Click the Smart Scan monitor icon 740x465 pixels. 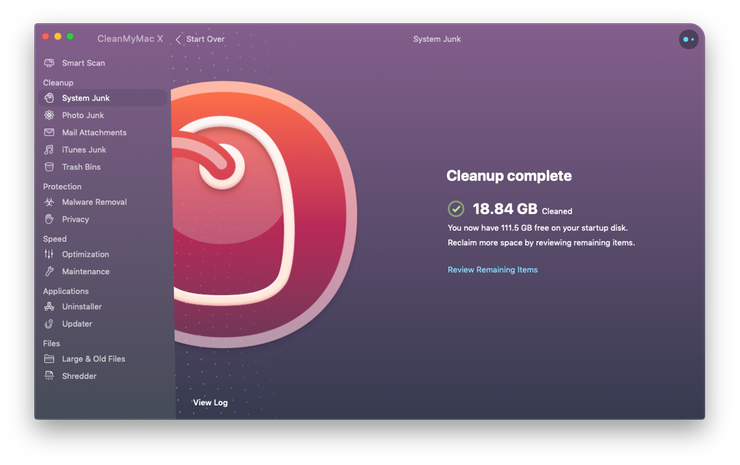pos(49,63)
